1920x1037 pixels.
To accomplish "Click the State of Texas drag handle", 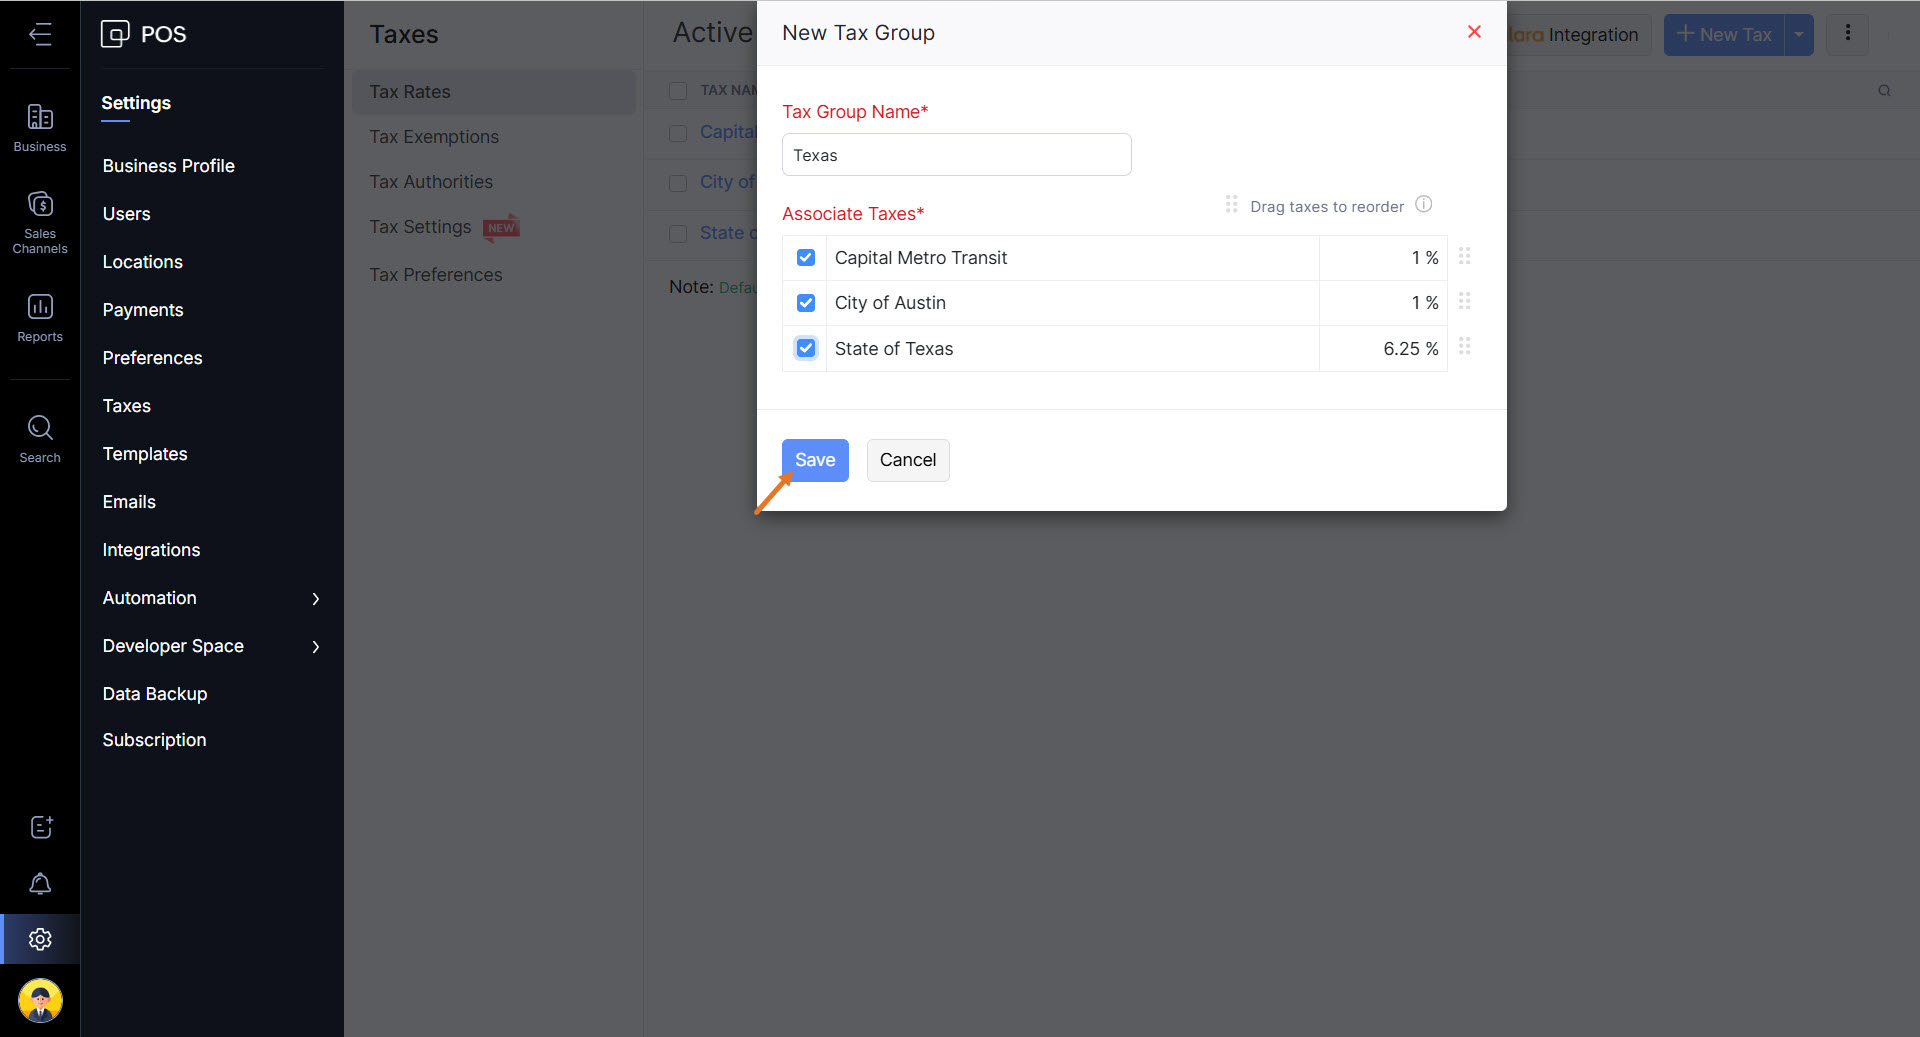I will (x=1465, y=346).
